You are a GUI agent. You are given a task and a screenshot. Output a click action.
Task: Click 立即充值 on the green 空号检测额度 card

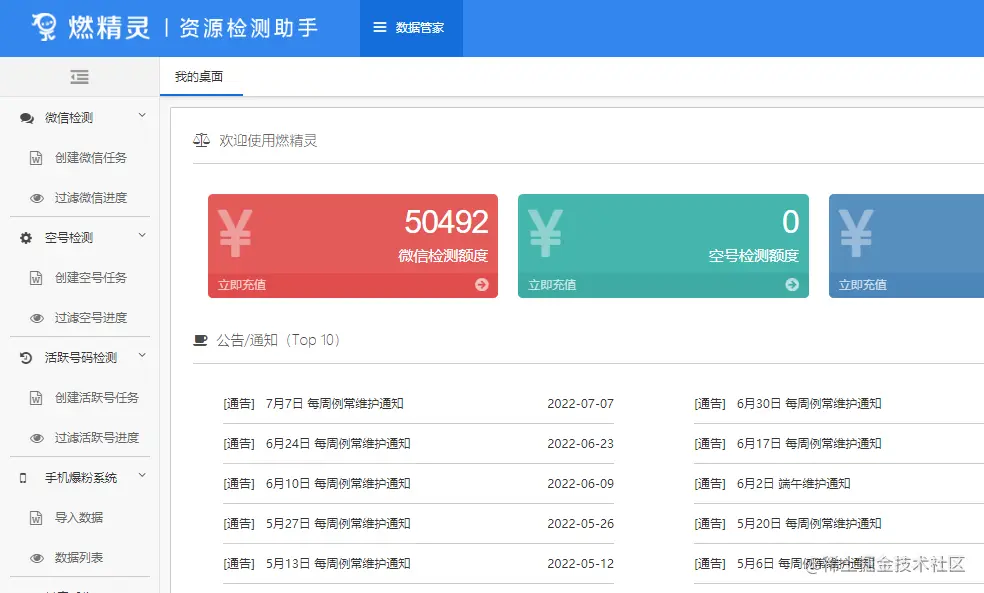tap(552, 285)
